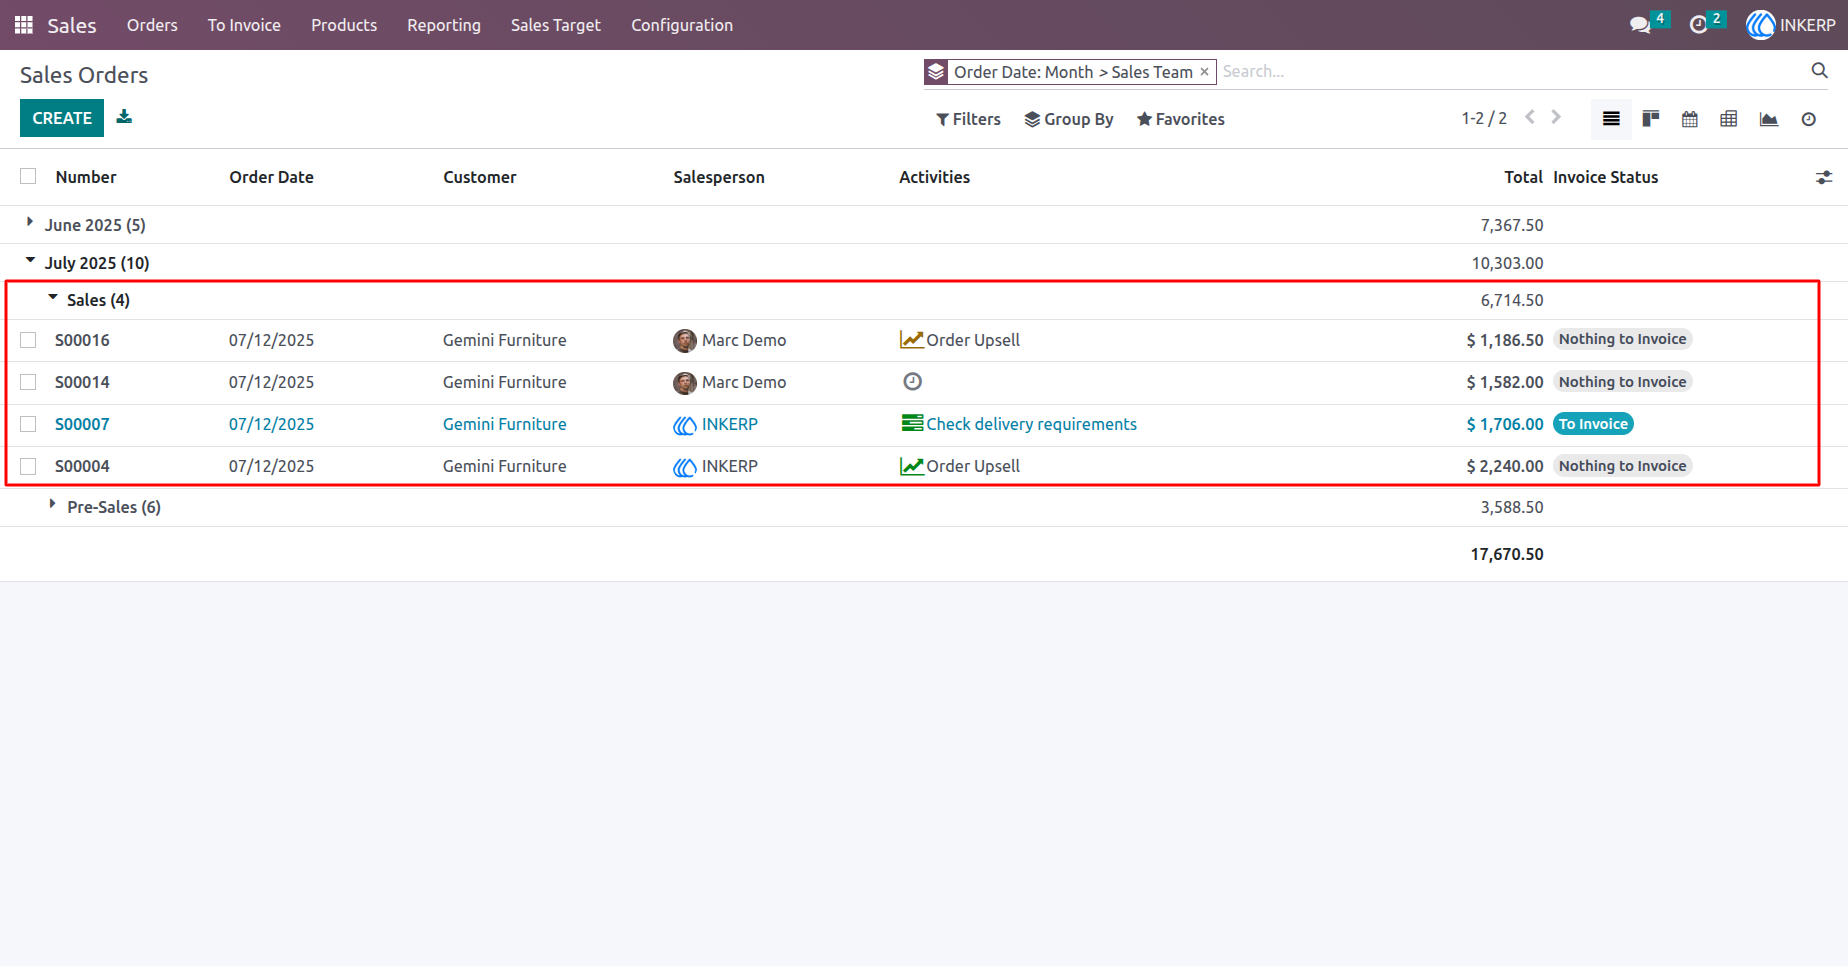Open the Activity view clock icon
Viewport: 1848px width, 966px height.
1809,119
